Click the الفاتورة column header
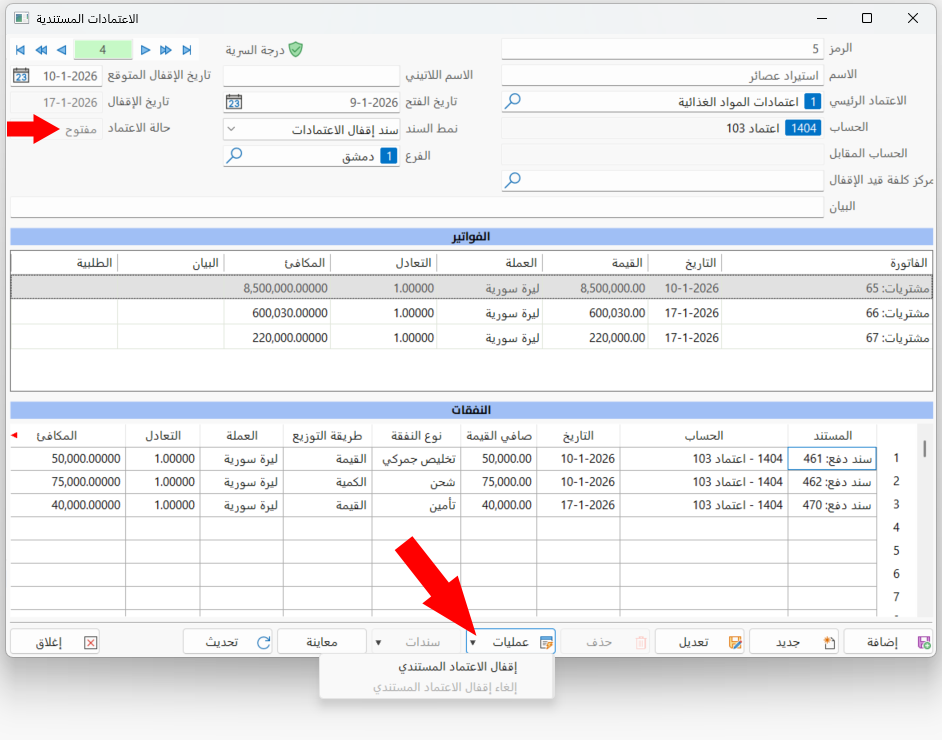This screenshot has height=740, width=942. tap(827, 263)
